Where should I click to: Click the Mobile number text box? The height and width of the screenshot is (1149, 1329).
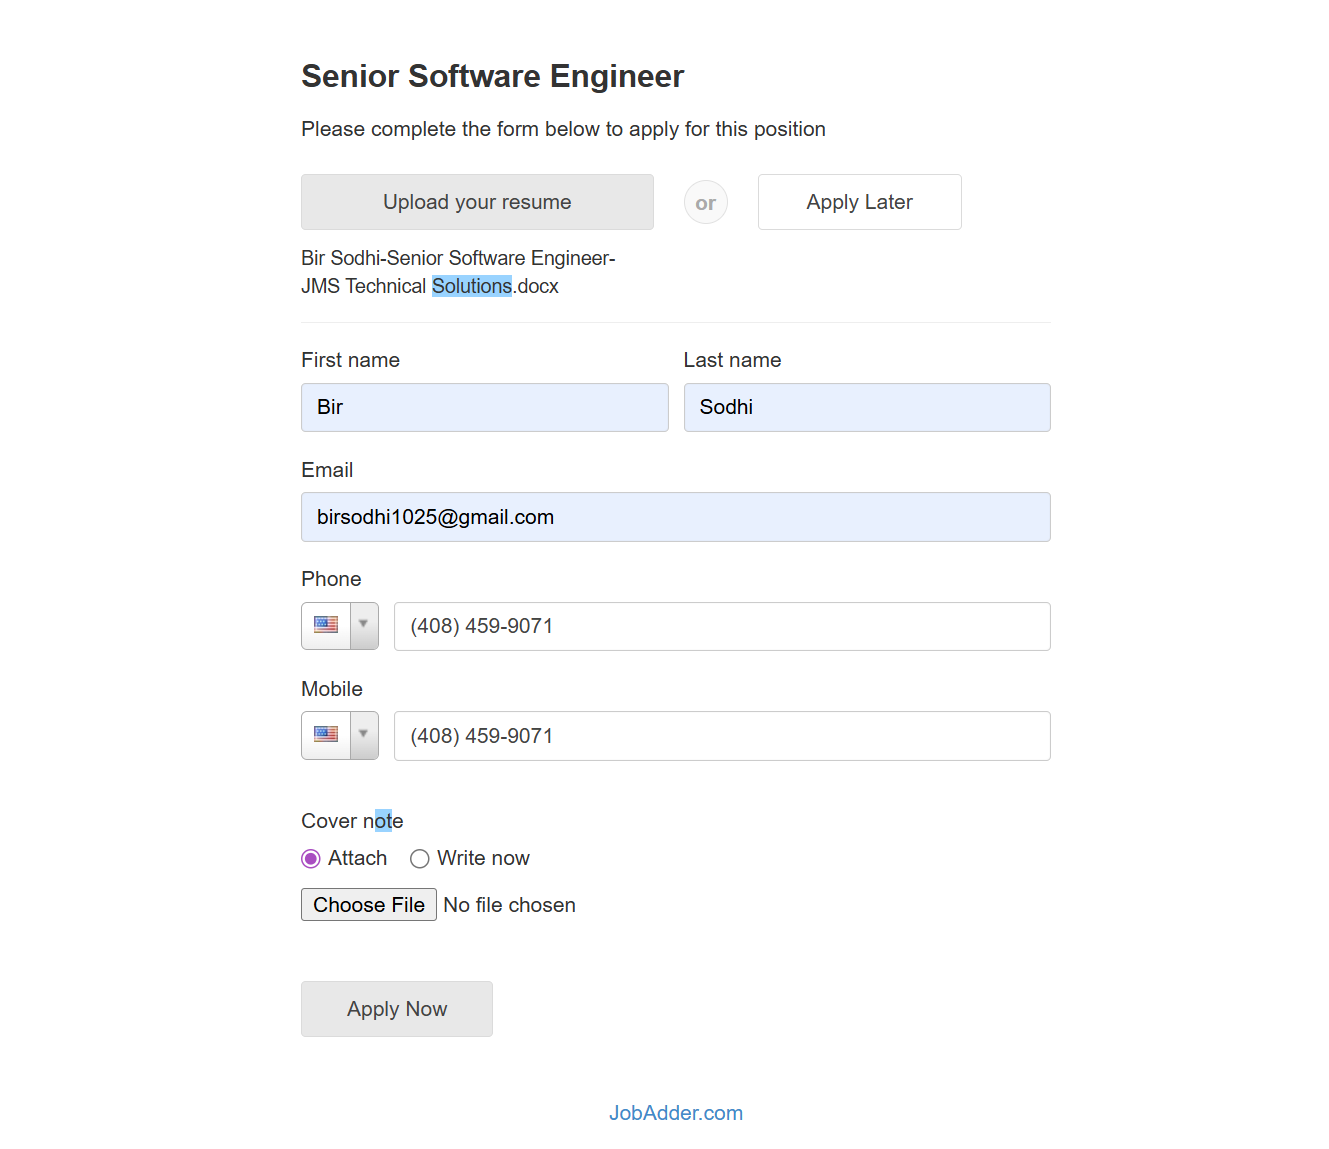click(x=721, y=736)
